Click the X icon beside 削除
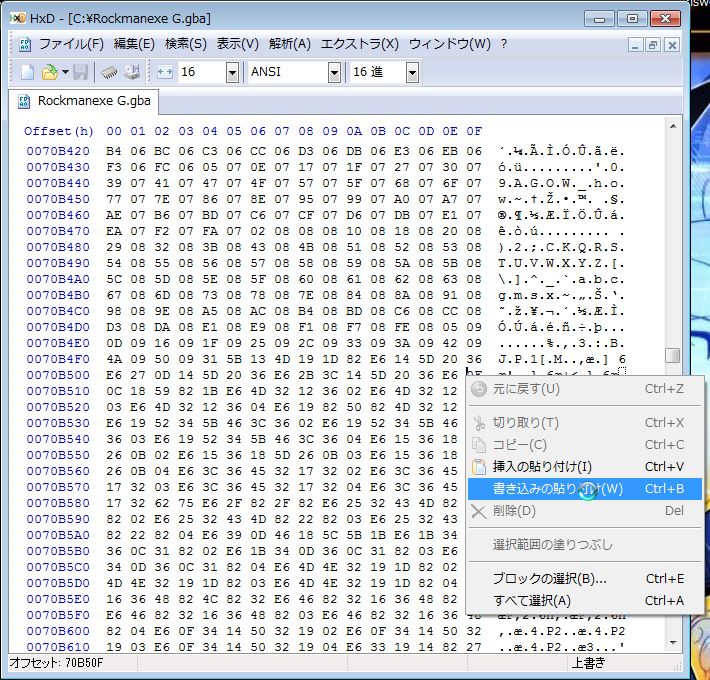 [479, 512]
